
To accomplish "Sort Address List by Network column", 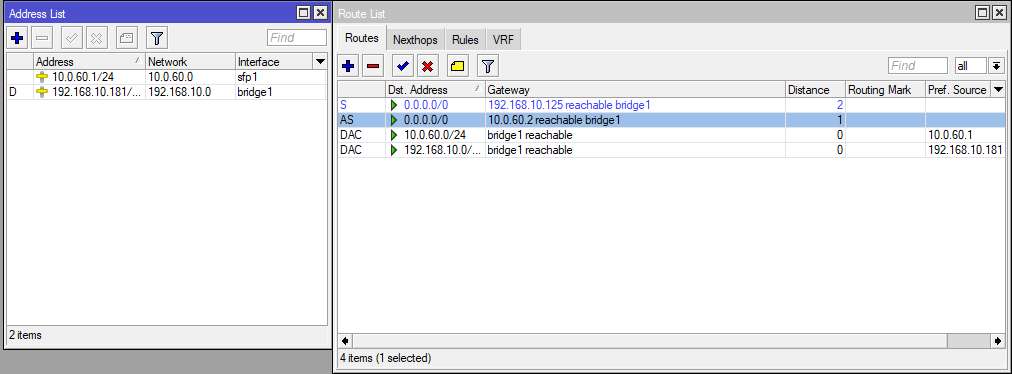I will click(190, 62).
